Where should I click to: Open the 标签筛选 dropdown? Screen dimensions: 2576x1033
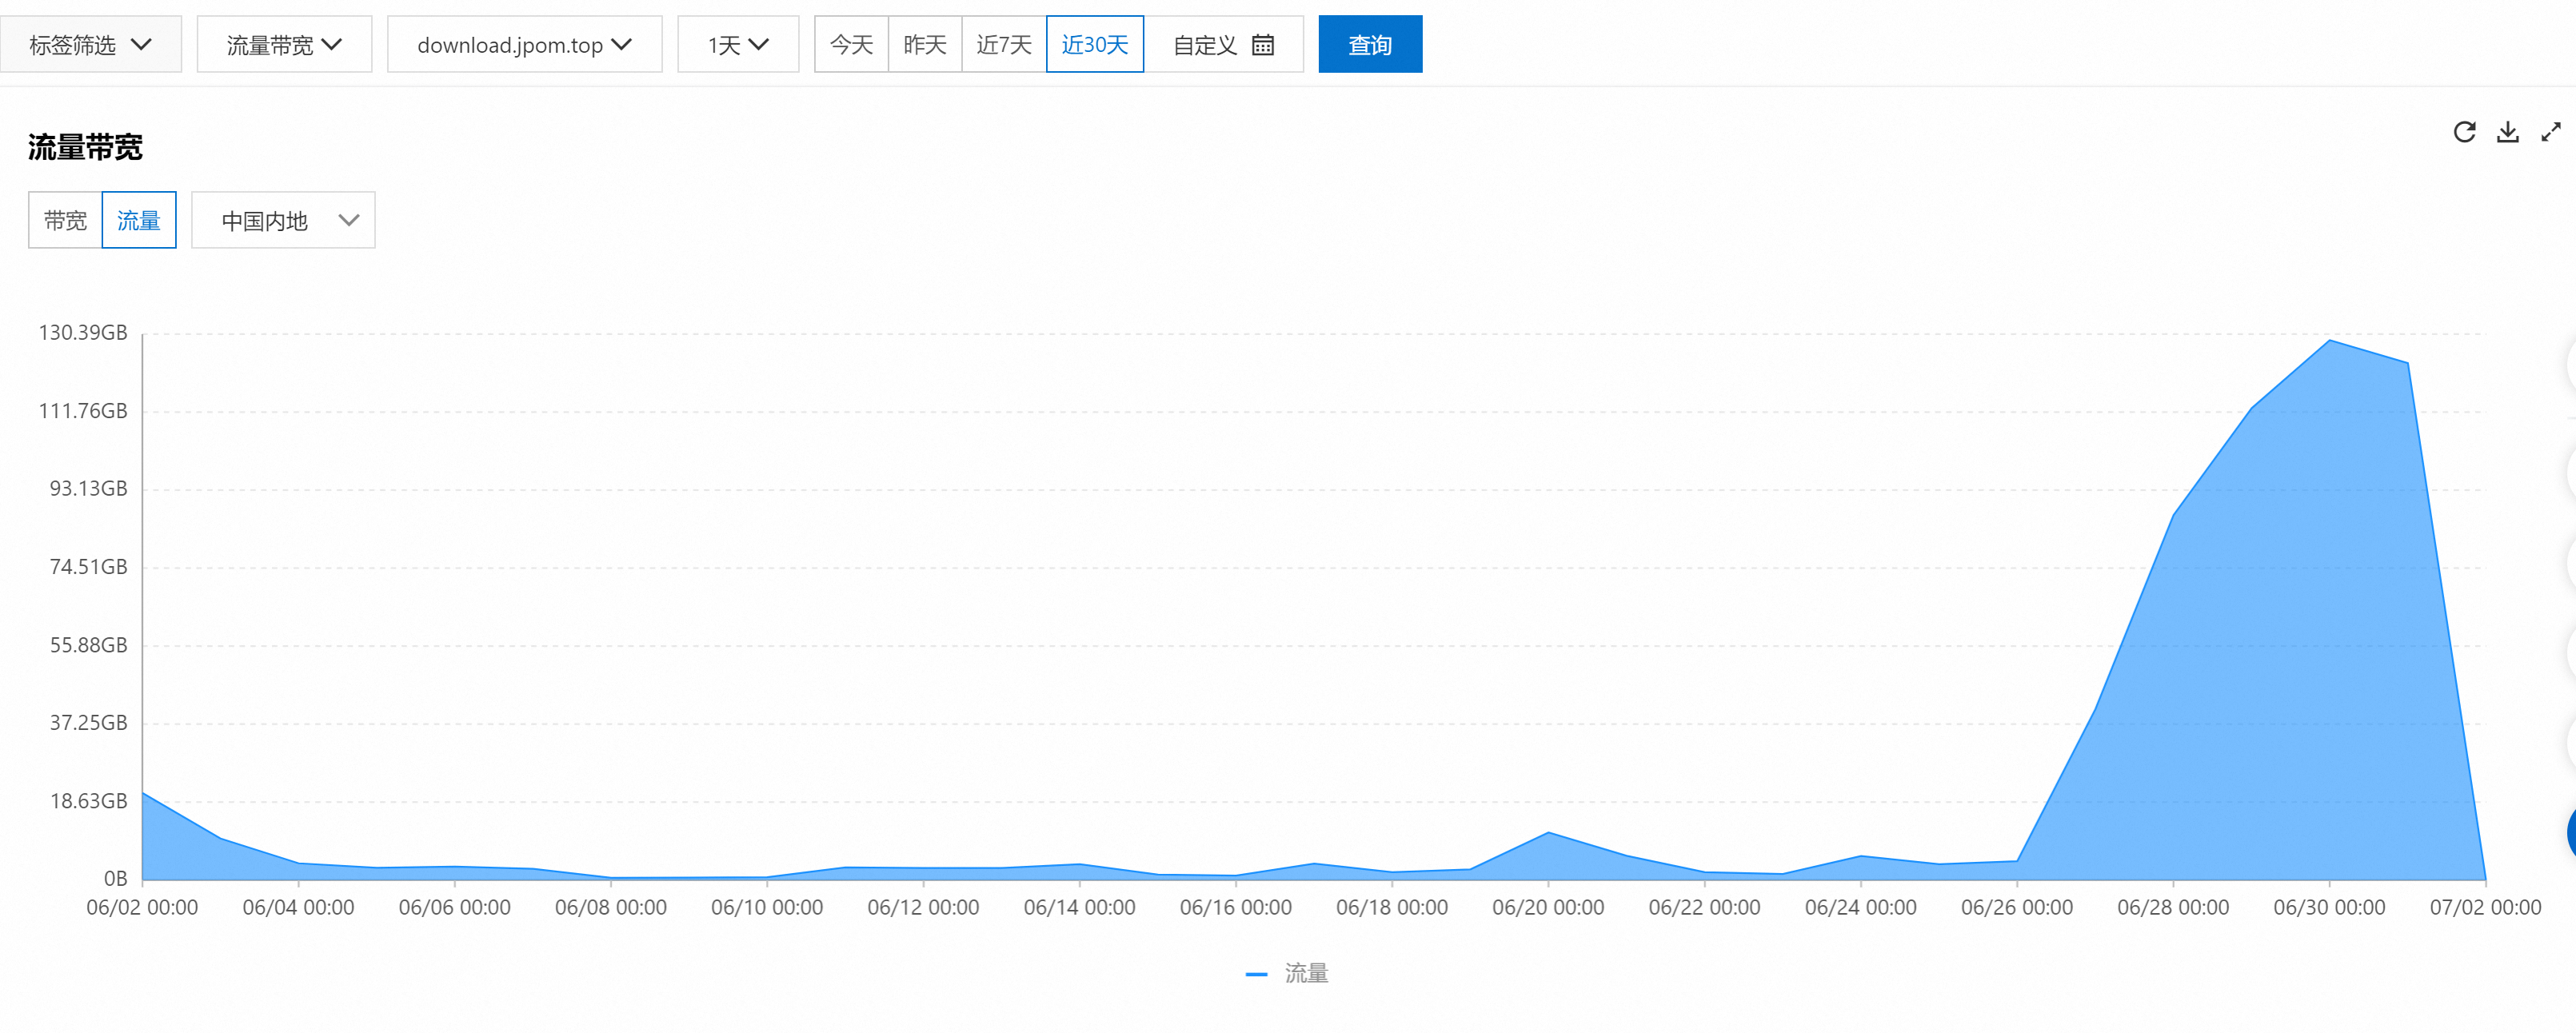90,45
